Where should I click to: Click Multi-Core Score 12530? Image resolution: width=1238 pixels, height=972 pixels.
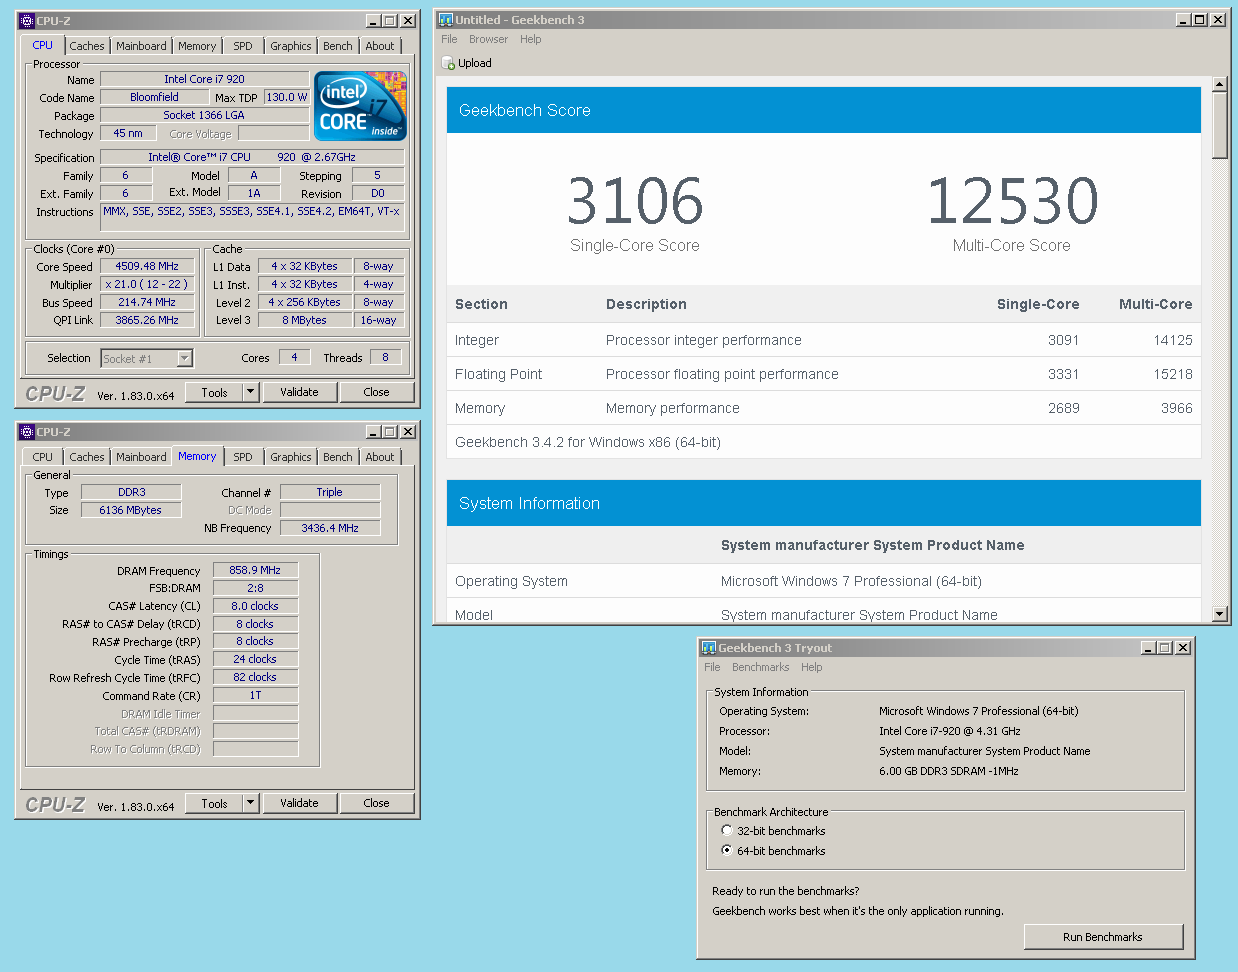point(1012,201)
